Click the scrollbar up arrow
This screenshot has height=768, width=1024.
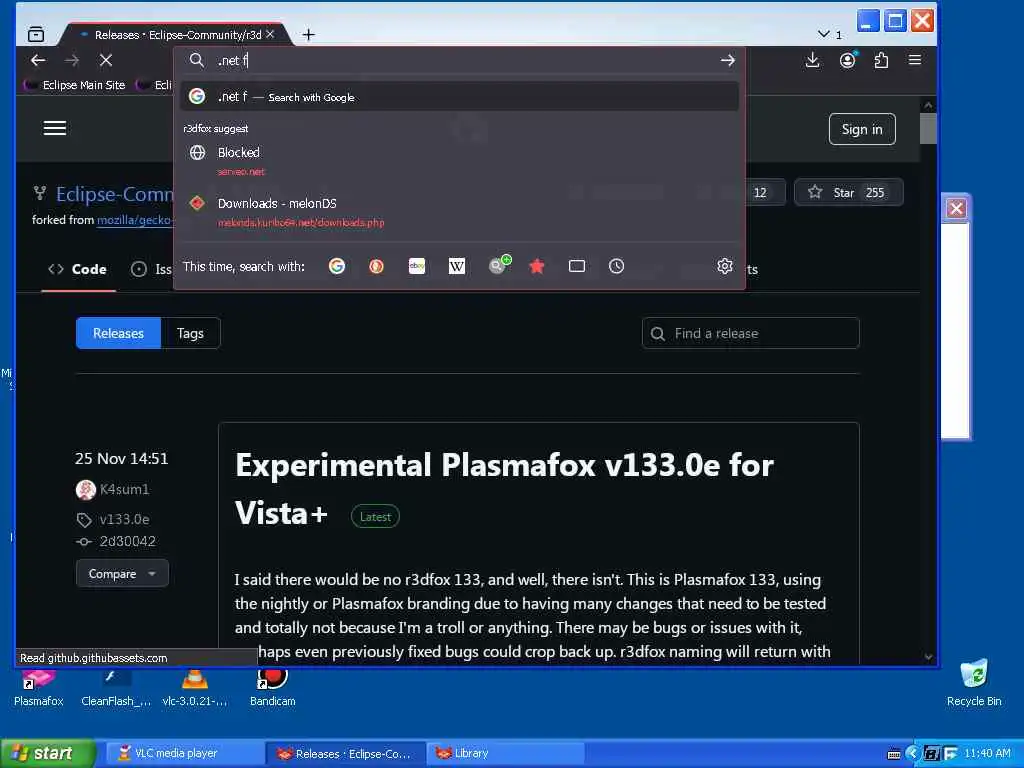pos(928,104)
